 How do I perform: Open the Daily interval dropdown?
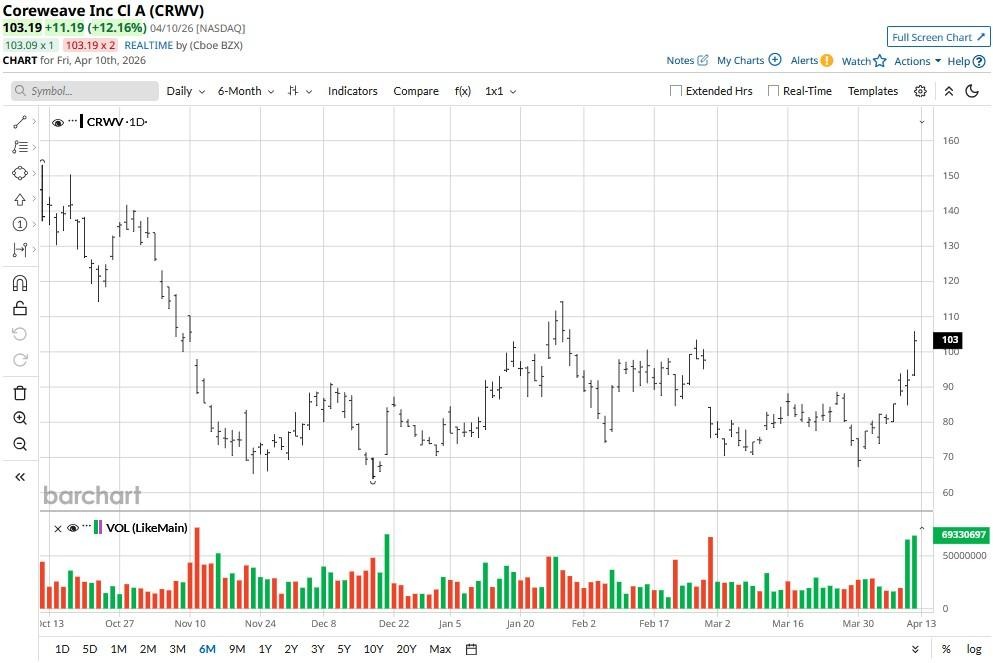tap(186, 91)
